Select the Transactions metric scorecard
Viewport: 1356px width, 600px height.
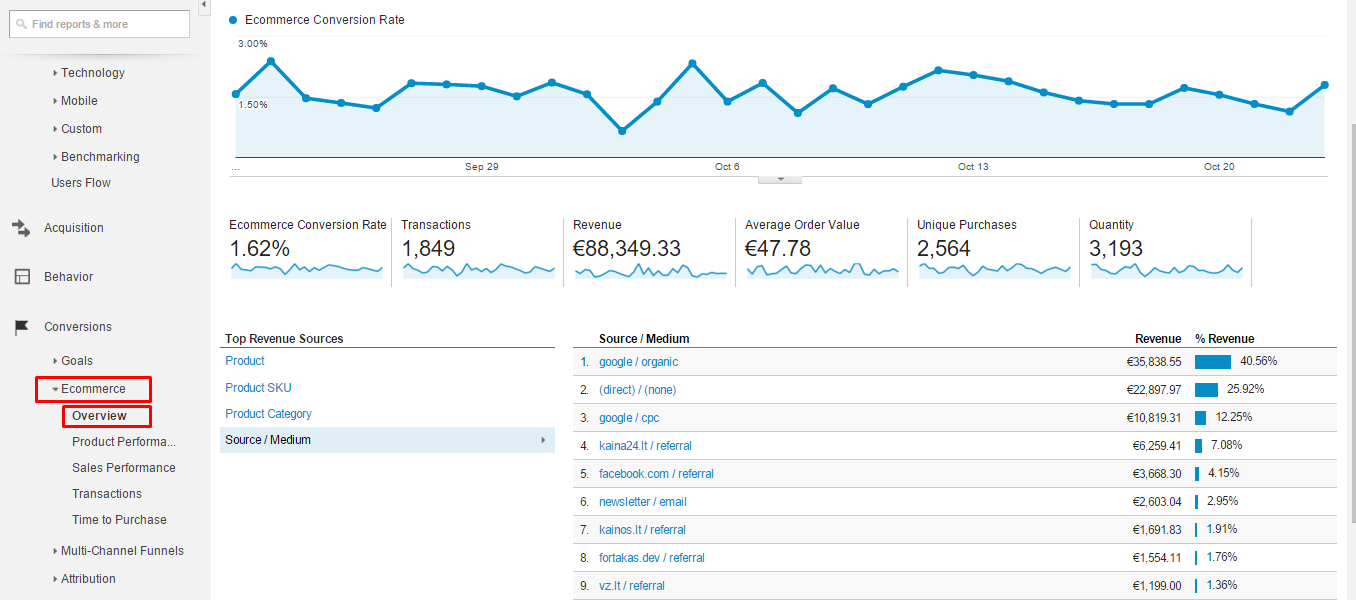[478, 252]
